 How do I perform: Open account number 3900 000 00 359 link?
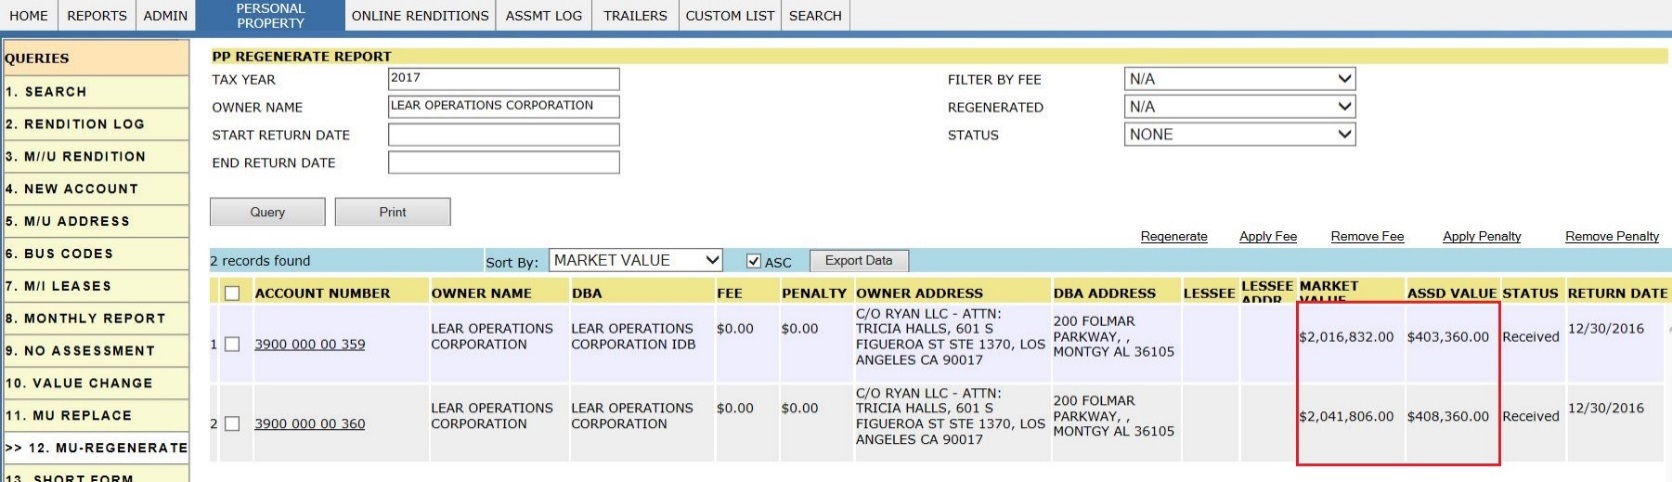pos(310,344)
